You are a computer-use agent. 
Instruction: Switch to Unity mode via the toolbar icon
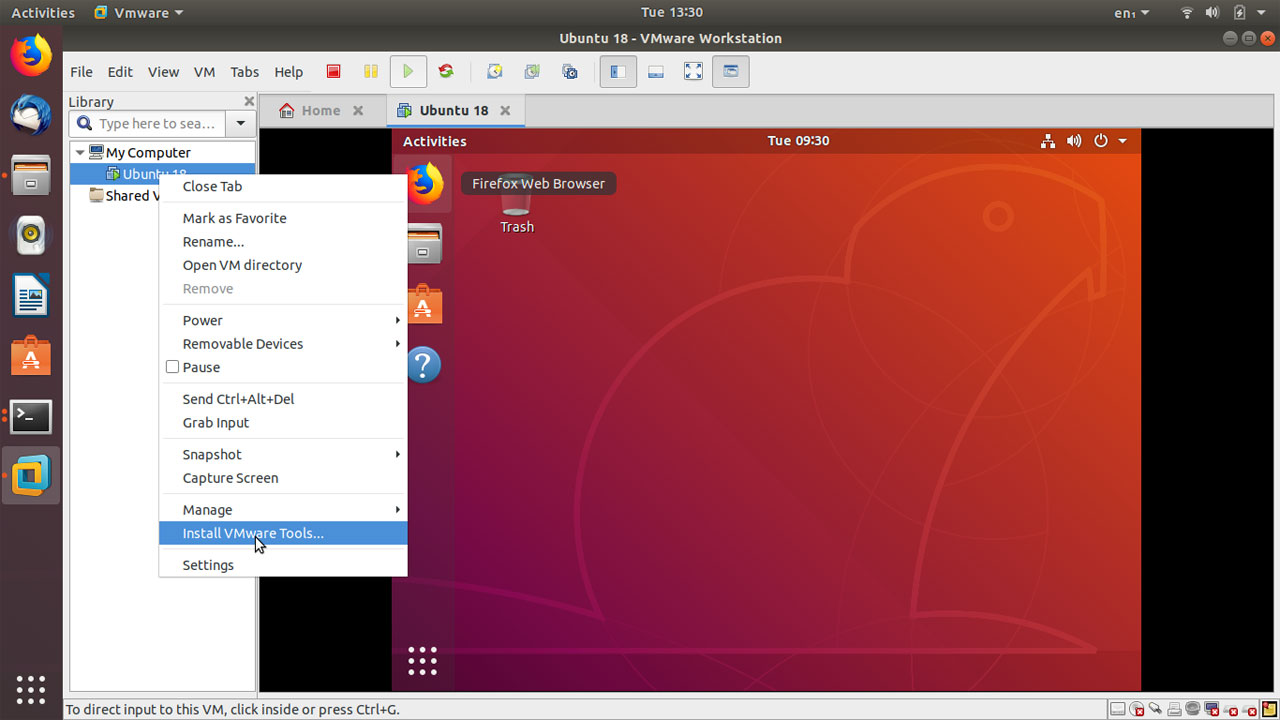(731, 71)
